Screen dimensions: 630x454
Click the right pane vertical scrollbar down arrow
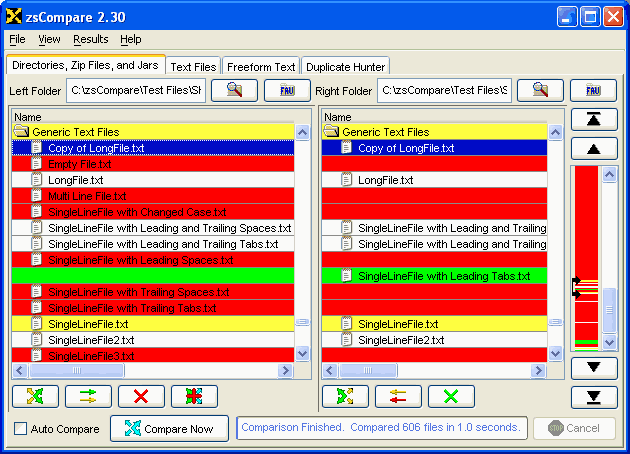[556, 354]
